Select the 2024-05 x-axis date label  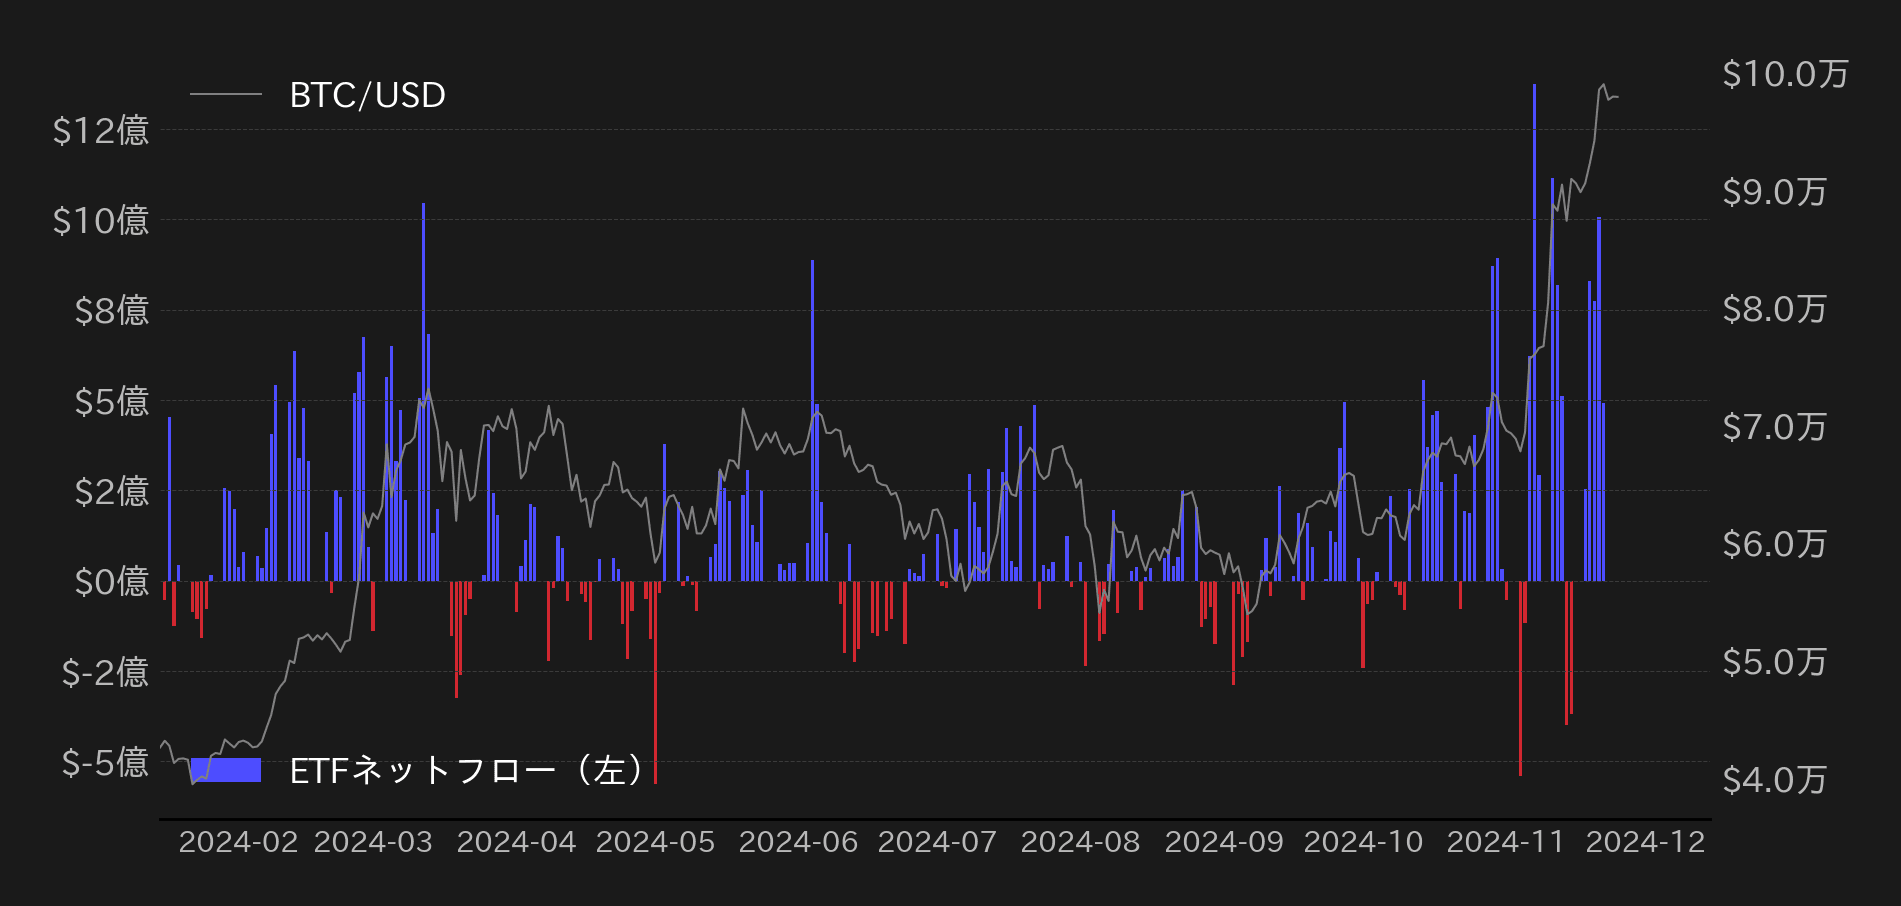point(655,842)
